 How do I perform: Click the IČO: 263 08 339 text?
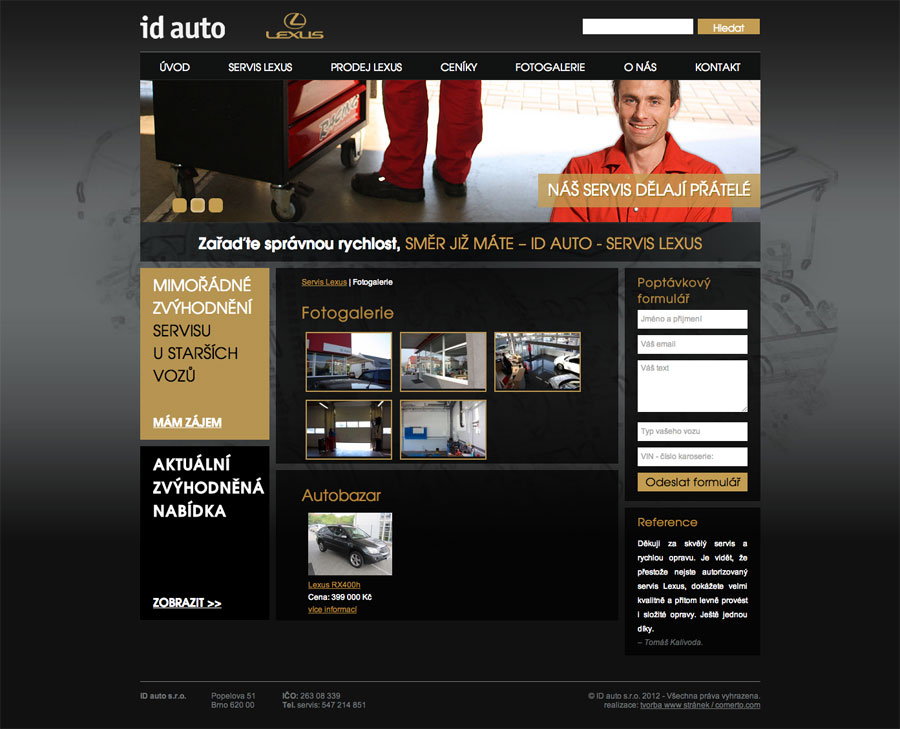(311, 696)
